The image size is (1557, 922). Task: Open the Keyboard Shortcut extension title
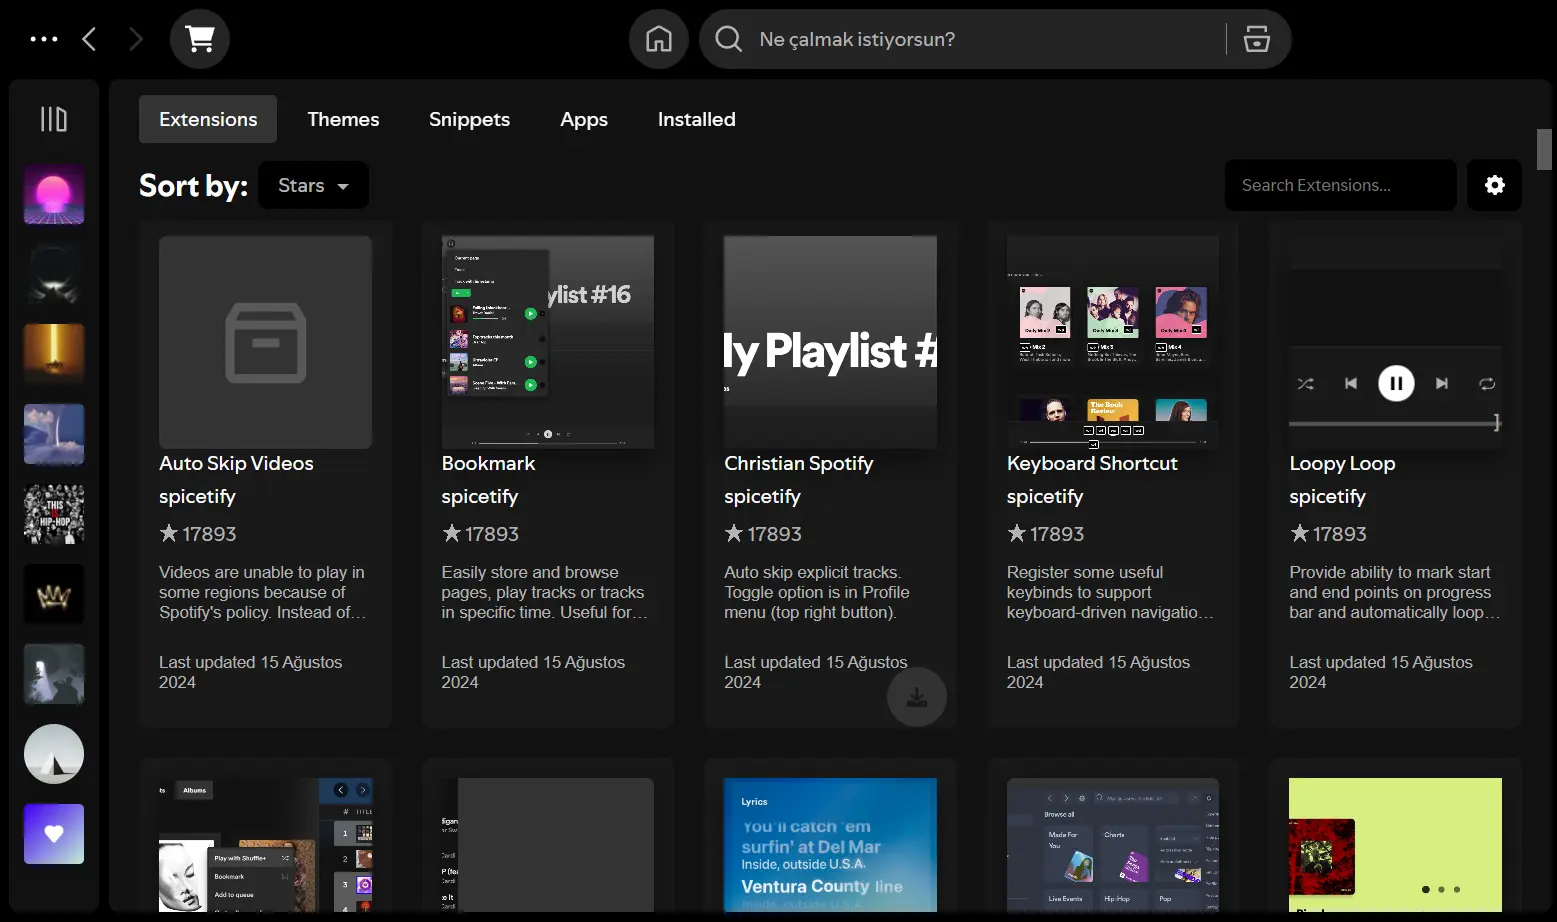tap(1092, 463)
